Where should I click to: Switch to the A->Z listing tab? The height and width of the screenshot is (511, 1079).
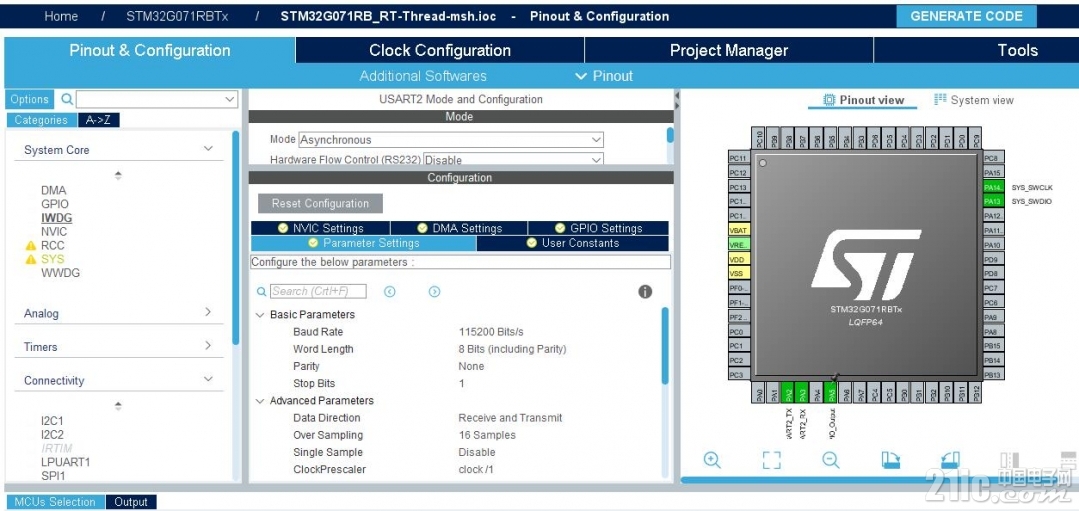(x=98, y=120)
